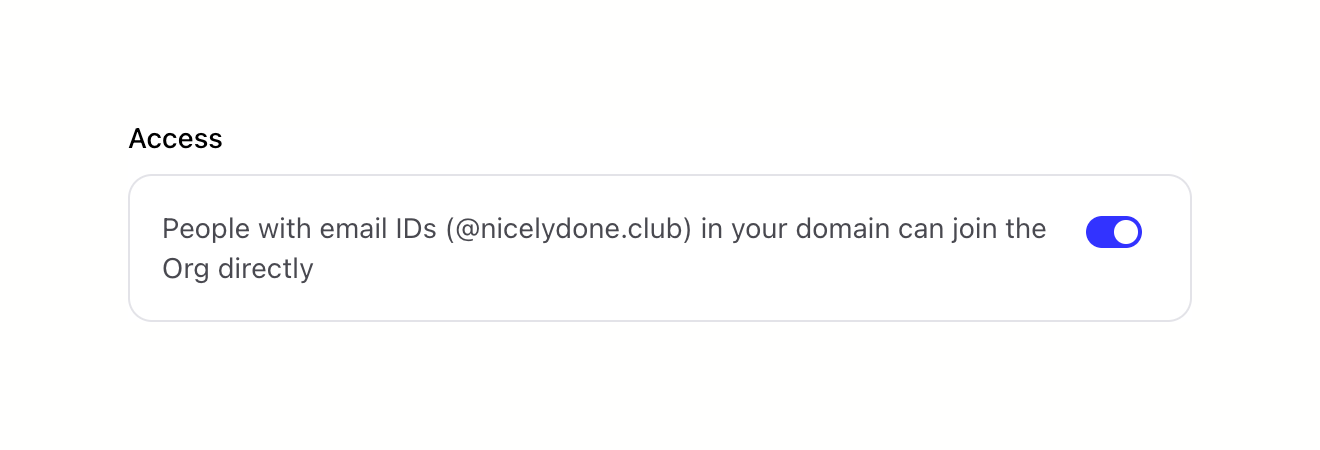
Task: Click the "People with email IDs" description text
Action: pos(300,229)
